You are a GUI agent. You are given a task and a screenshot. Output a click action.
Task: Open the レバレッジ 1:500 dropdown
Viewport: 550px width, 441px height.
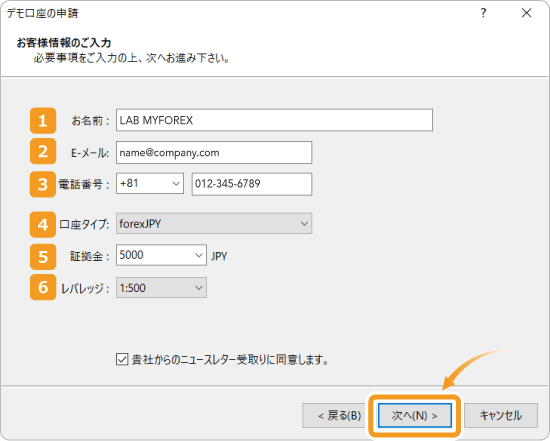[x=161, y=288]
